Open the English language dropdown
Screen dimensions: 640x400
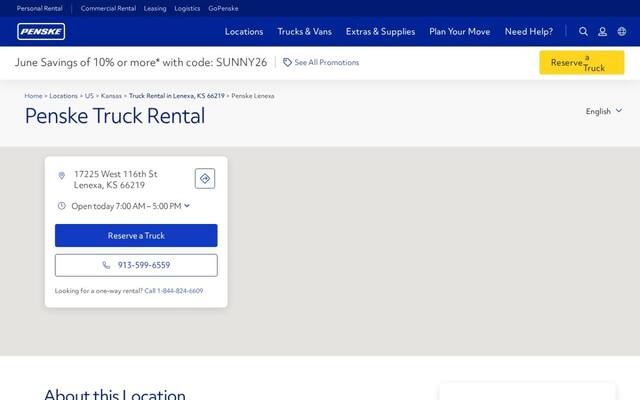[x=604, y=111]
